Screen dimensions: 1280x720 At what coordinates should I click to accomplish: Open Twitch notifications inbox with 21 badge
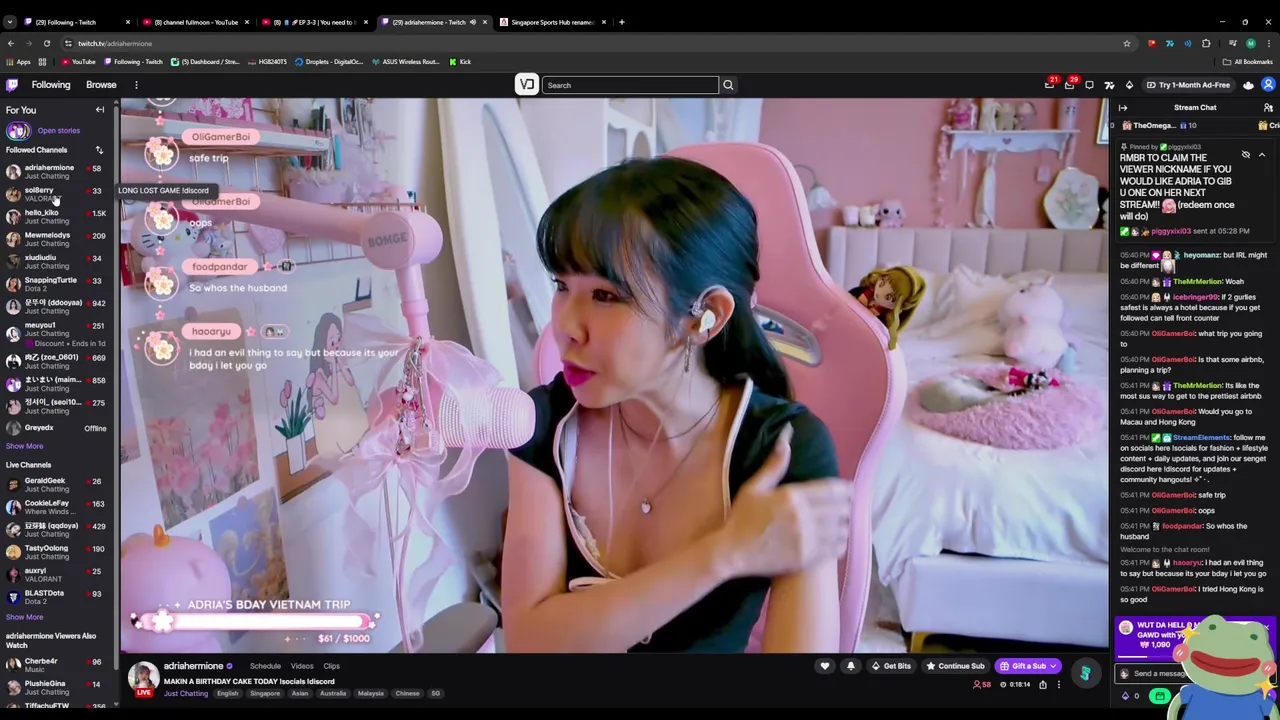coord(1049,85)
